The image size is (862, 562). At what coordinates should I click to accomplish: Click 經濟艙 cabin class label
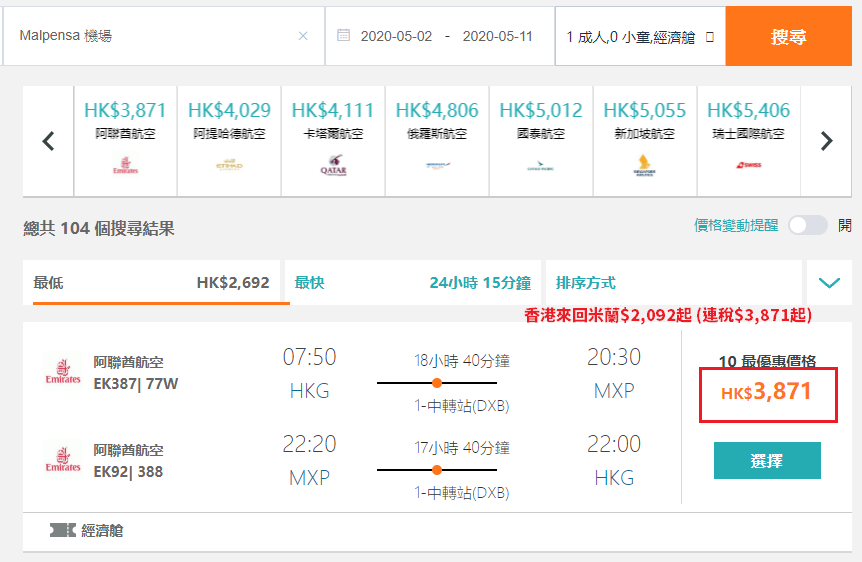[x=102, y=531]
